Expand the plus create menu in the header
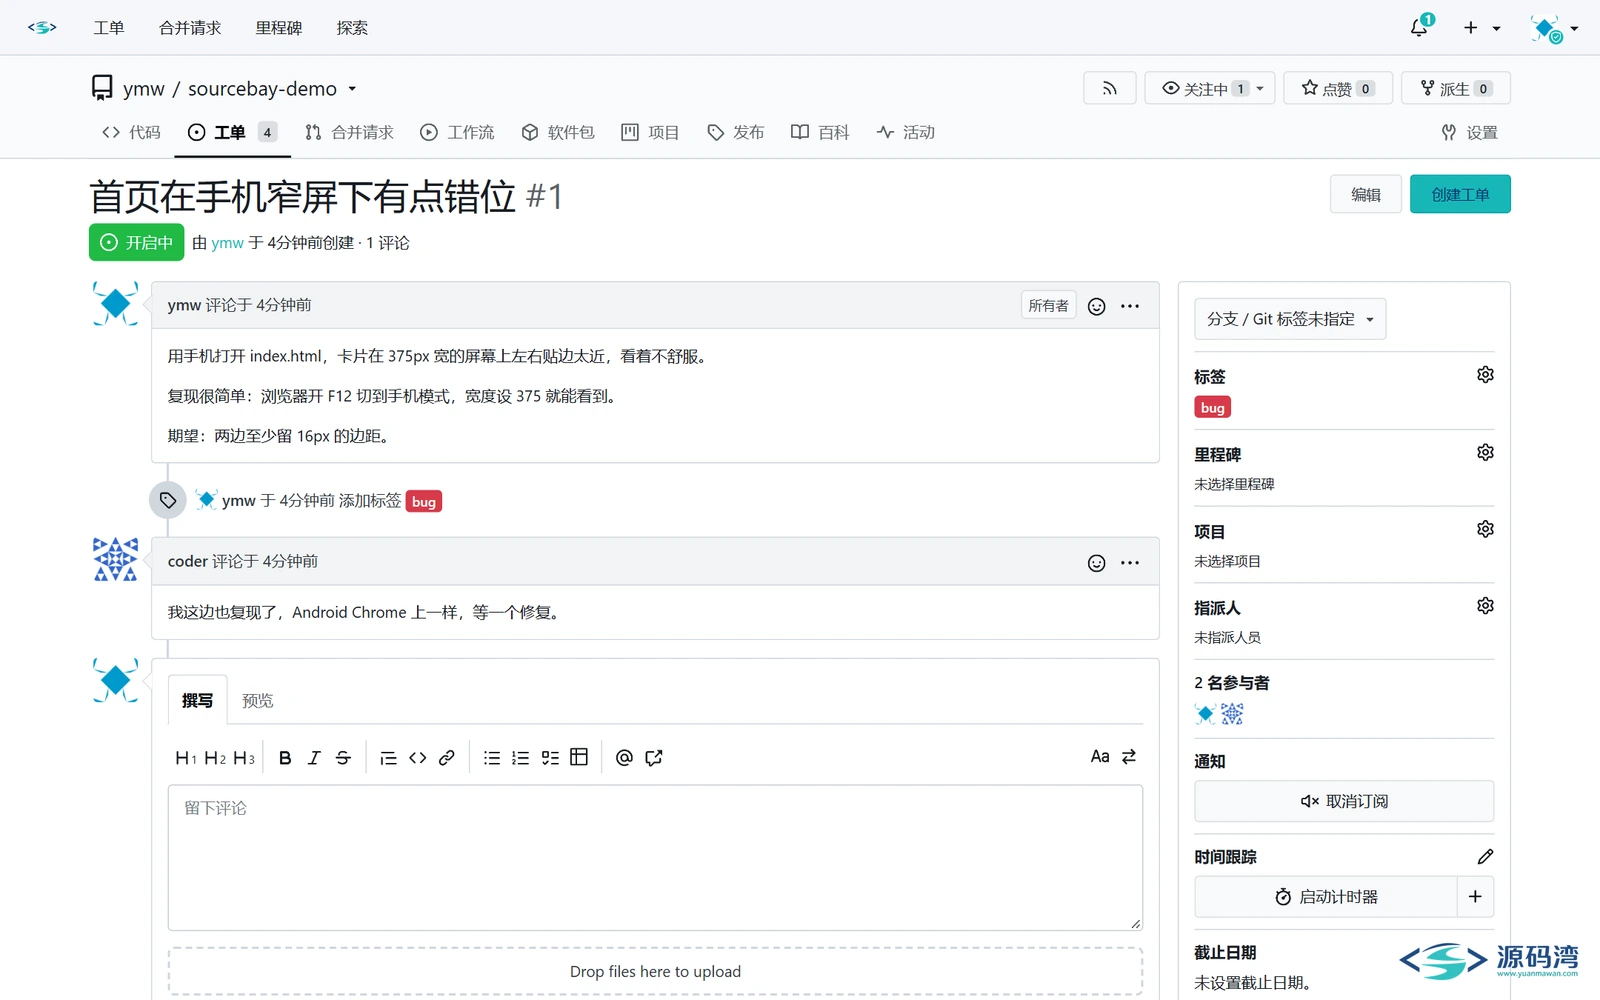 click(1482, 28)
